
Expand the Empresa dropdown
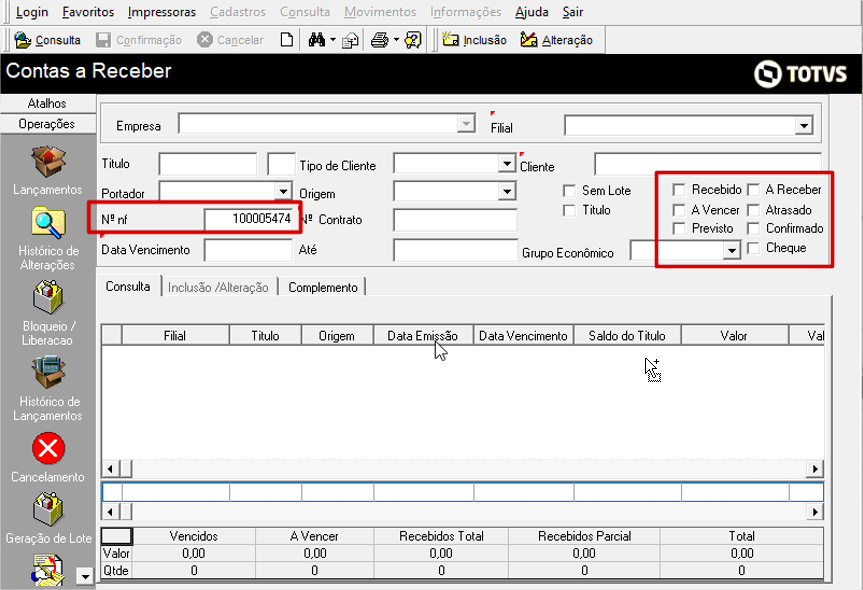click(x=466, y=124)
